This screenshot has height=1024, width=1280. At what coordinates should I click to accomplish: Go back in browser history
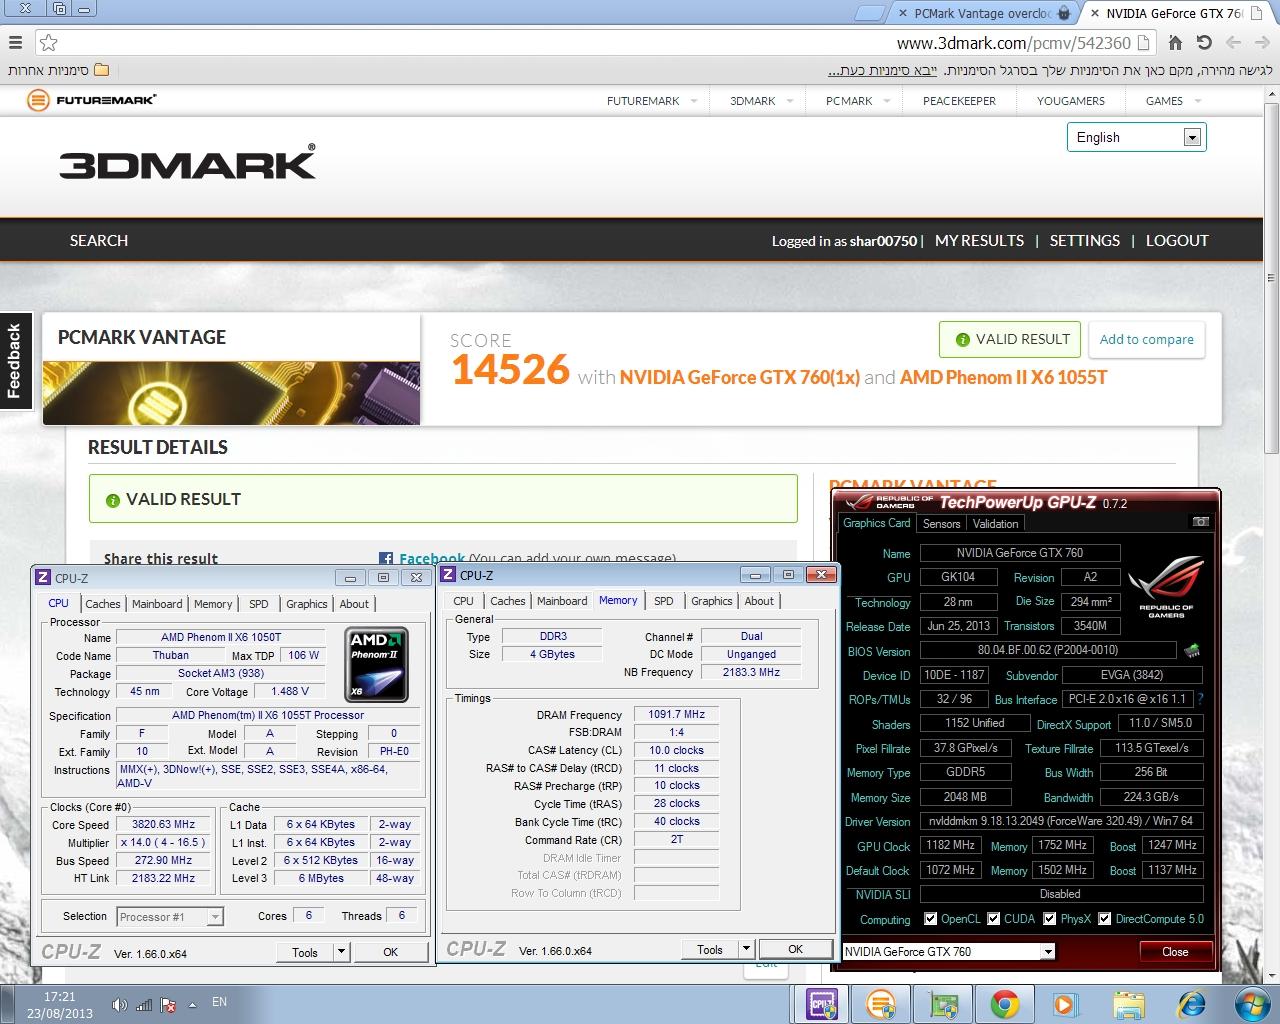1261,43
